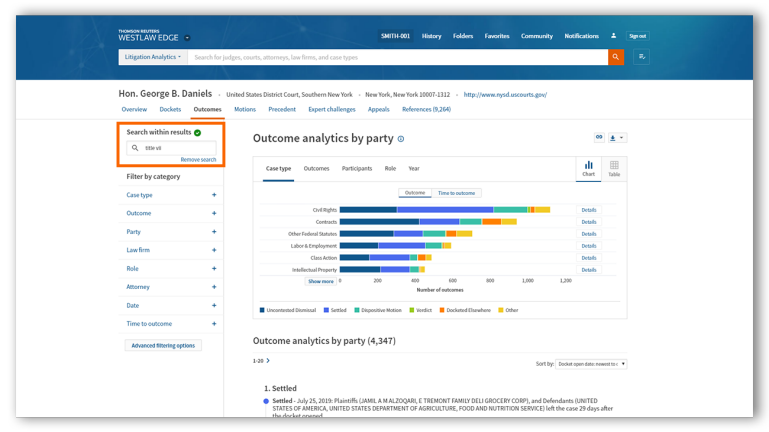Switch to Table view icon
Image resolution: width=769 pixels, height=432 pixels.
tap(614, 168)
